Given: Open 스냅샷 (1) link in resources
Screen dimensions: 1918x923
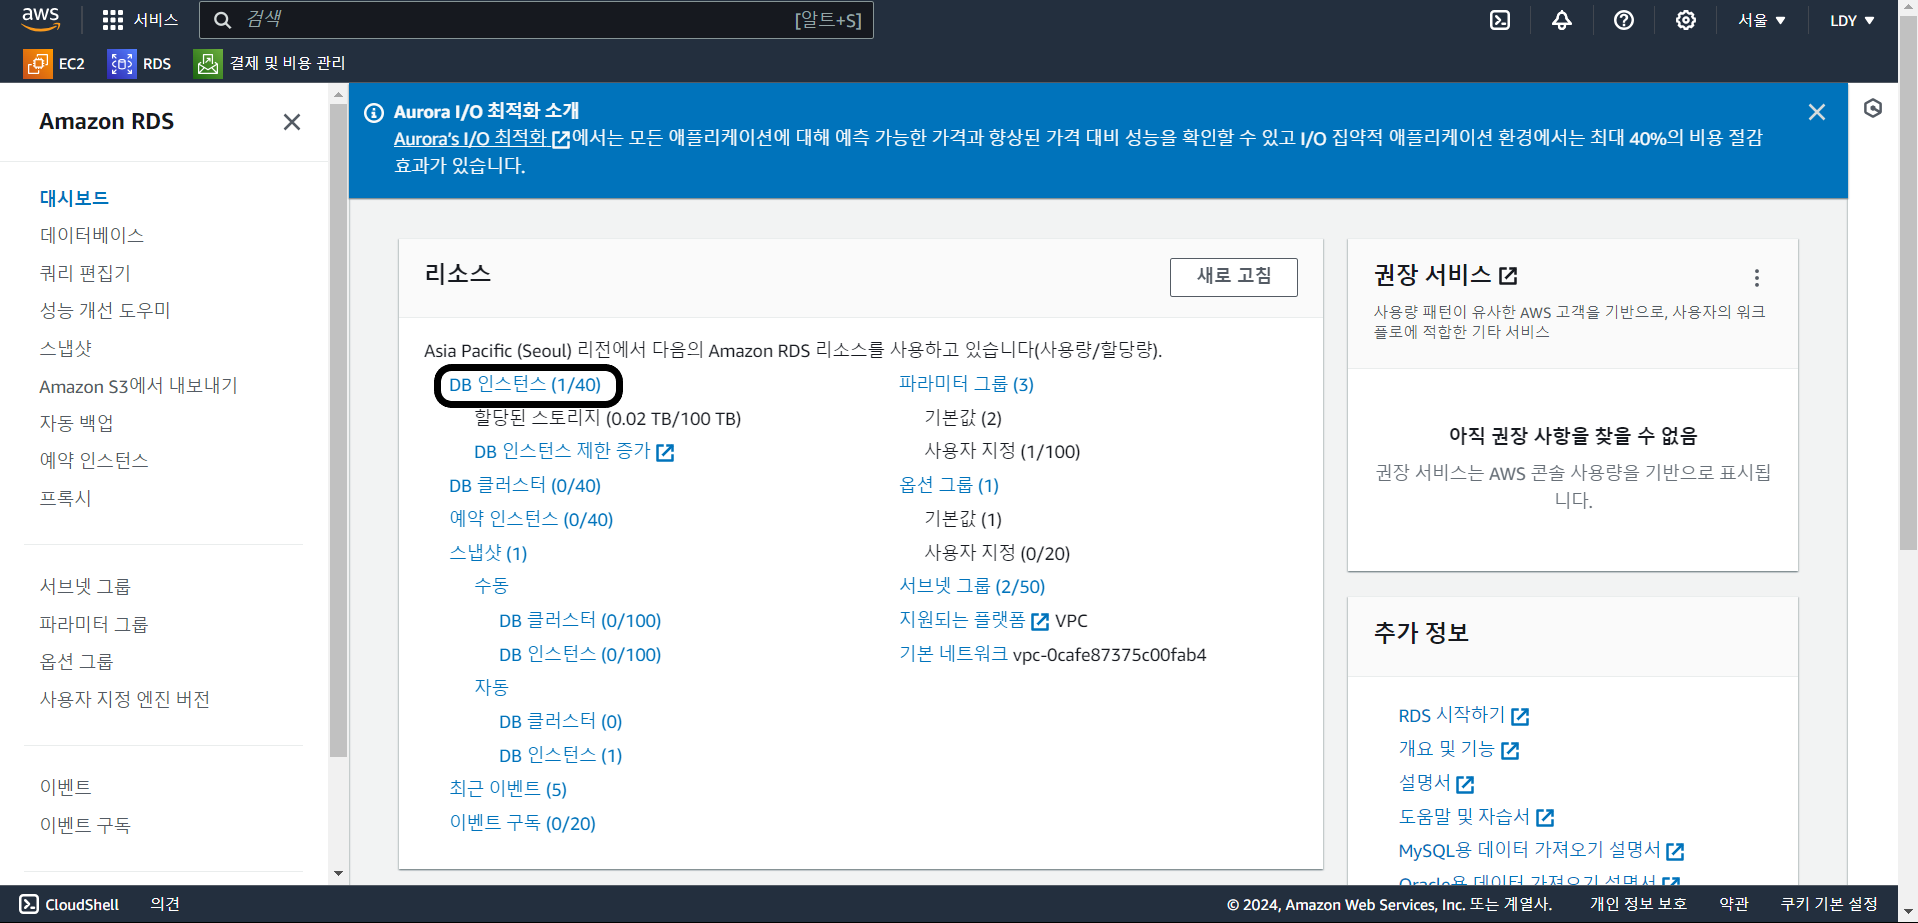Looking at the screenshot, I should click(x=488, y=554).
